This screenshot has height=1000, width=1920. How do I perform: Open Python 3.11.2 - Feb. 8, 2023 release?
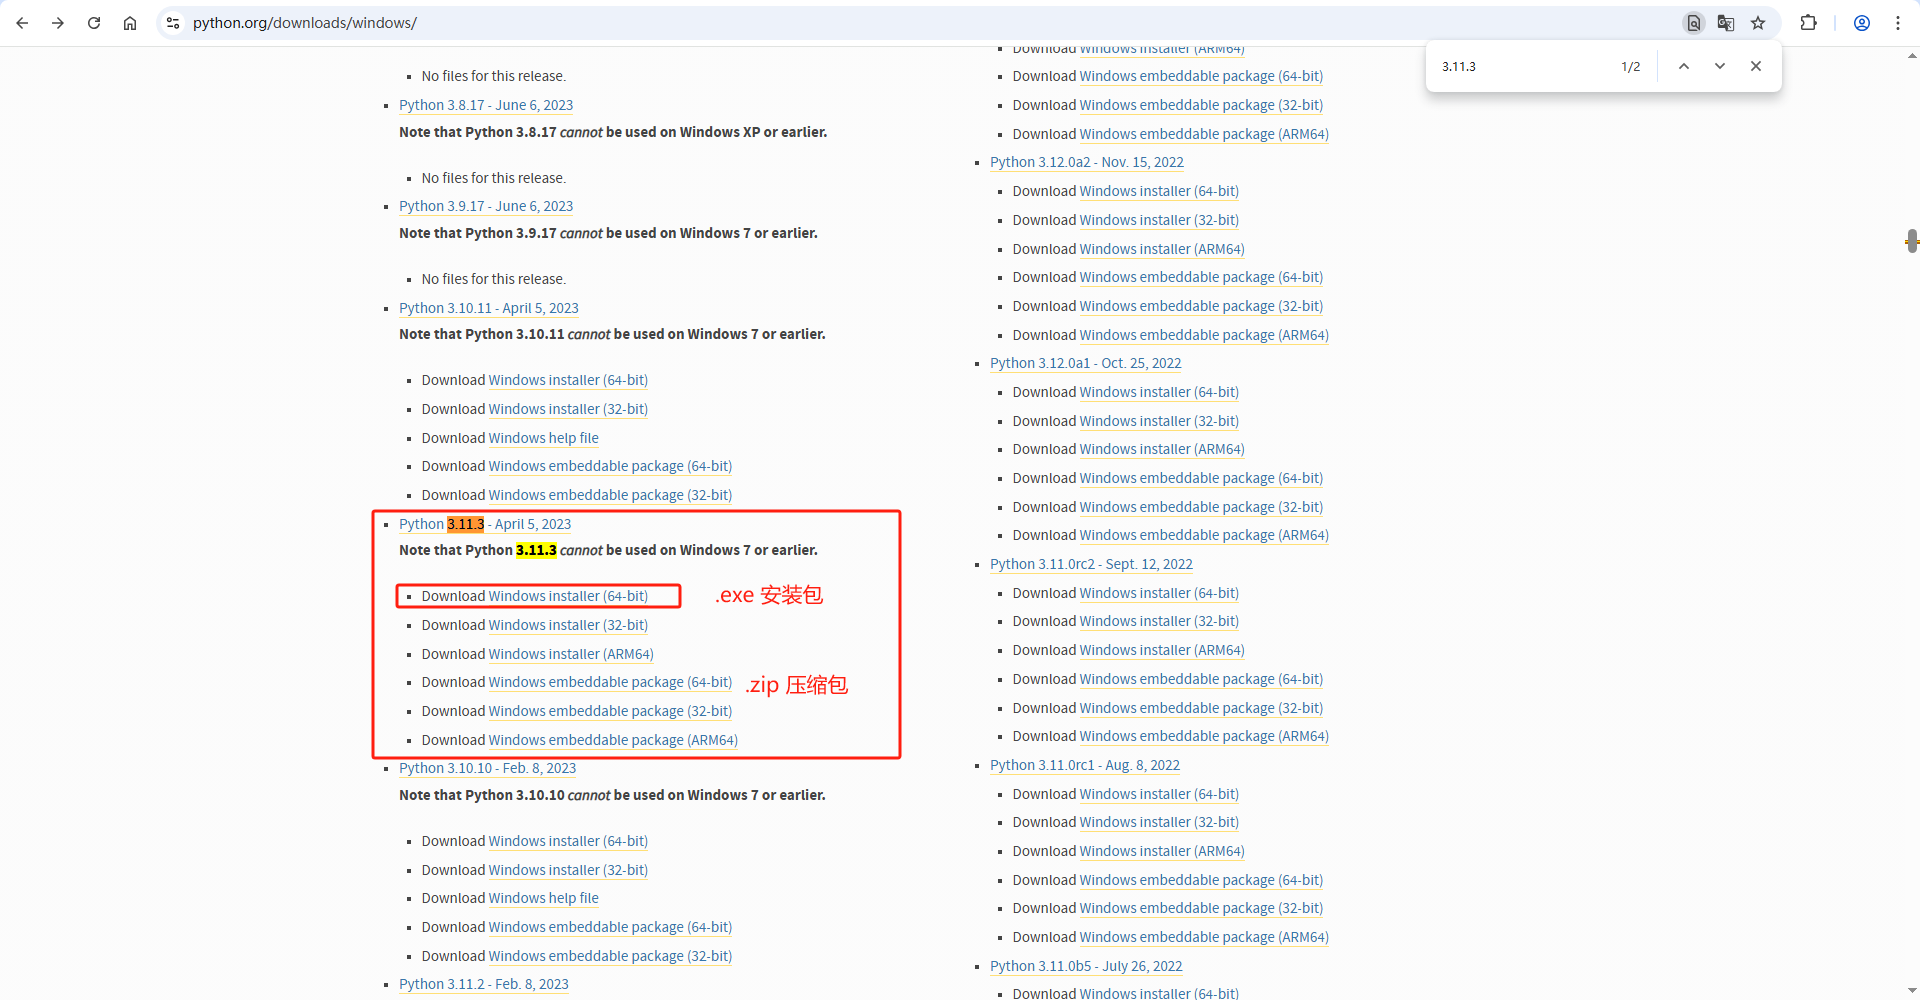[x=484, y=984]
